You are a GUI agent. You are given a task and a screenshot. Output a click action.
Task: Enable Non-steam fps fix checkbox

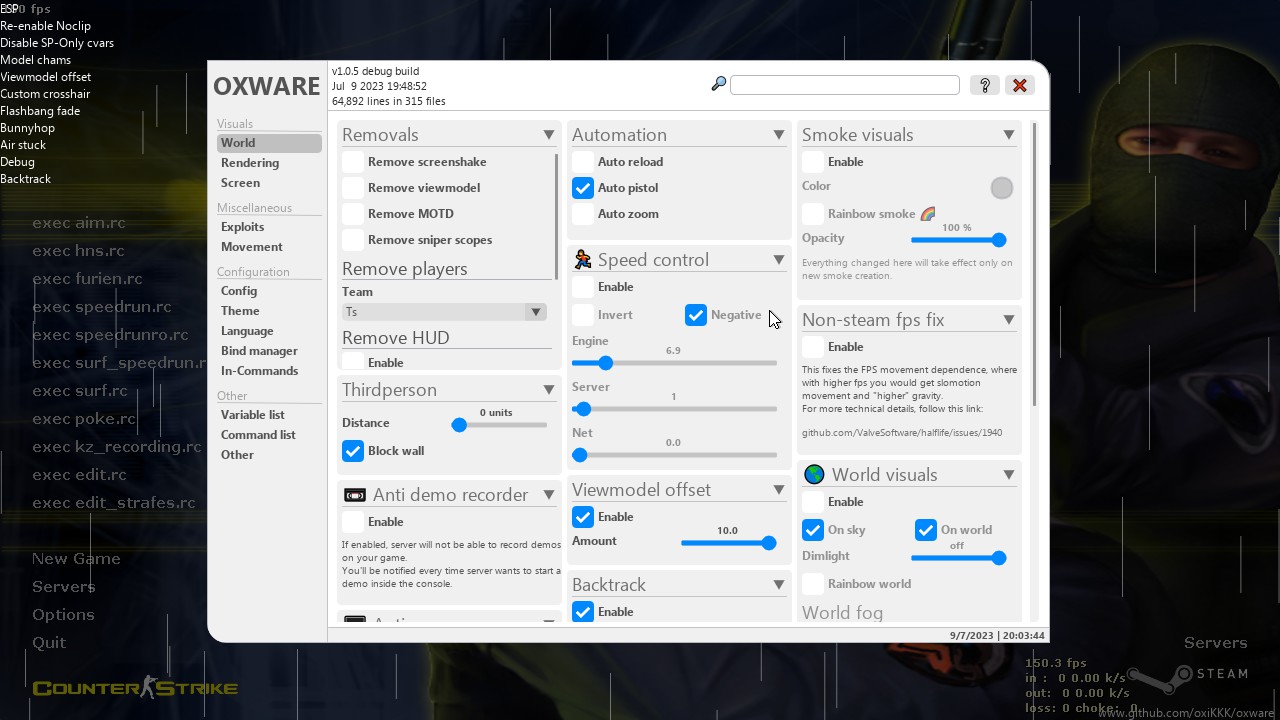[x=813, y=347]
